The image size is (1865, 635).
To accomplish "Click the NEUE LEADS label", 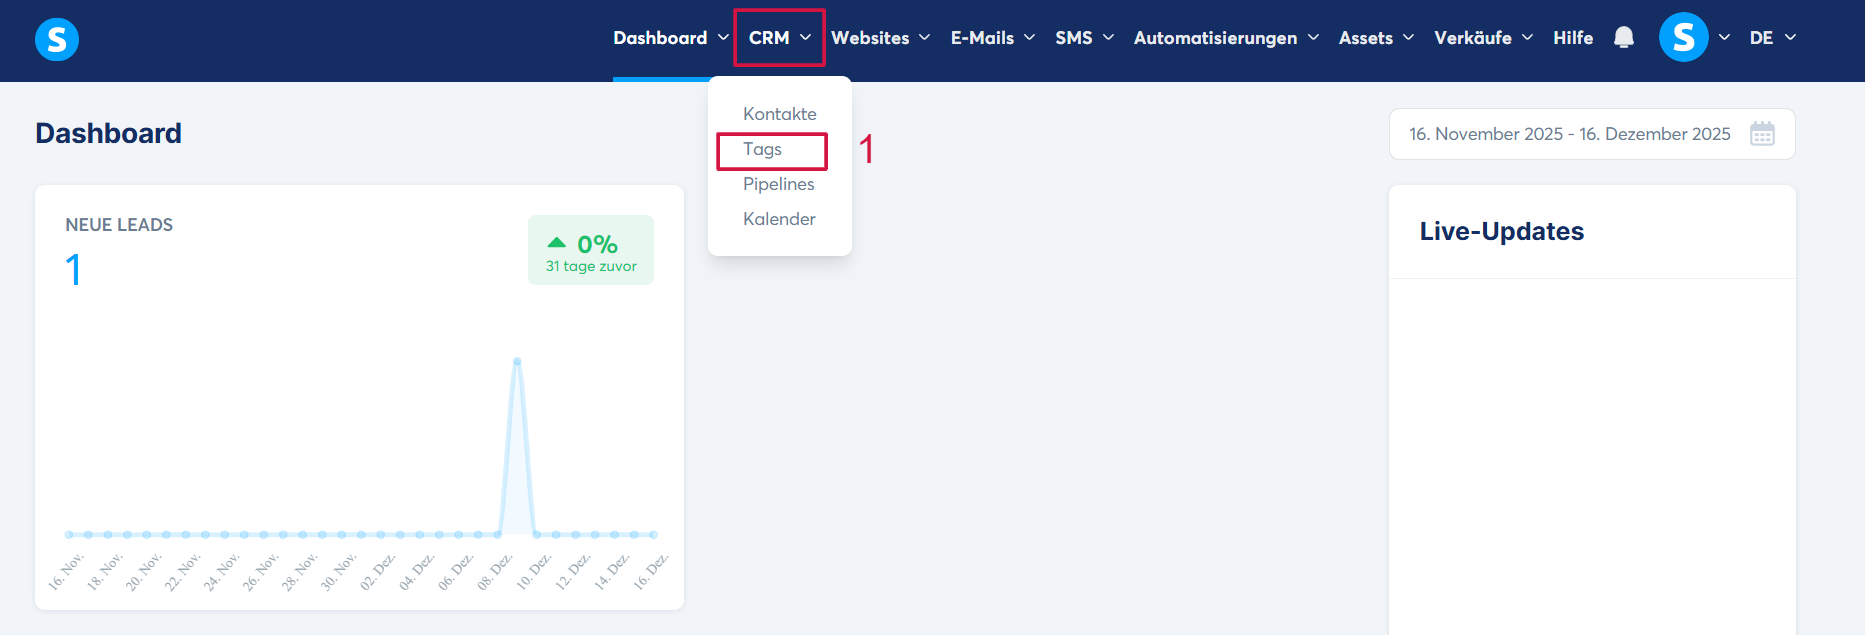I will (x=119, y=225).
